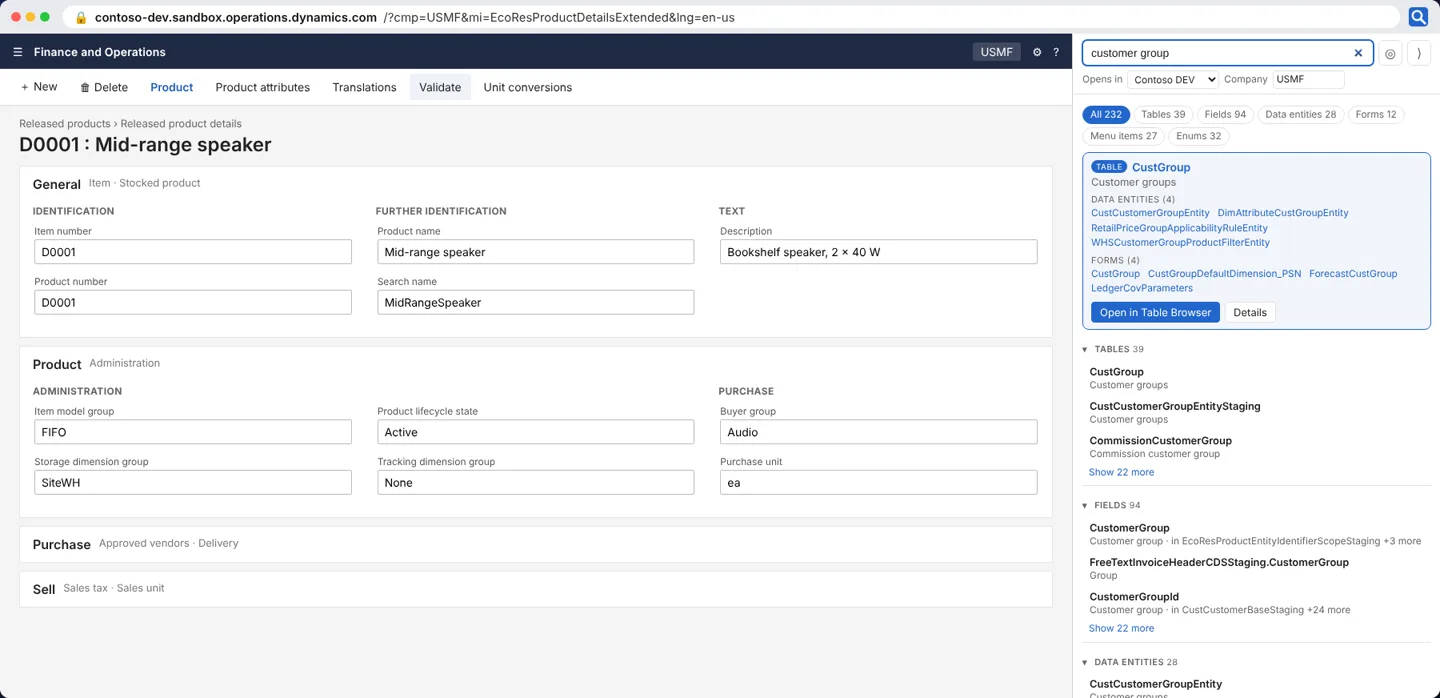Screen dimensions: 1440x698
Task: Collapse the side panel with the bracket button
Action: [x=1419, y=54]
